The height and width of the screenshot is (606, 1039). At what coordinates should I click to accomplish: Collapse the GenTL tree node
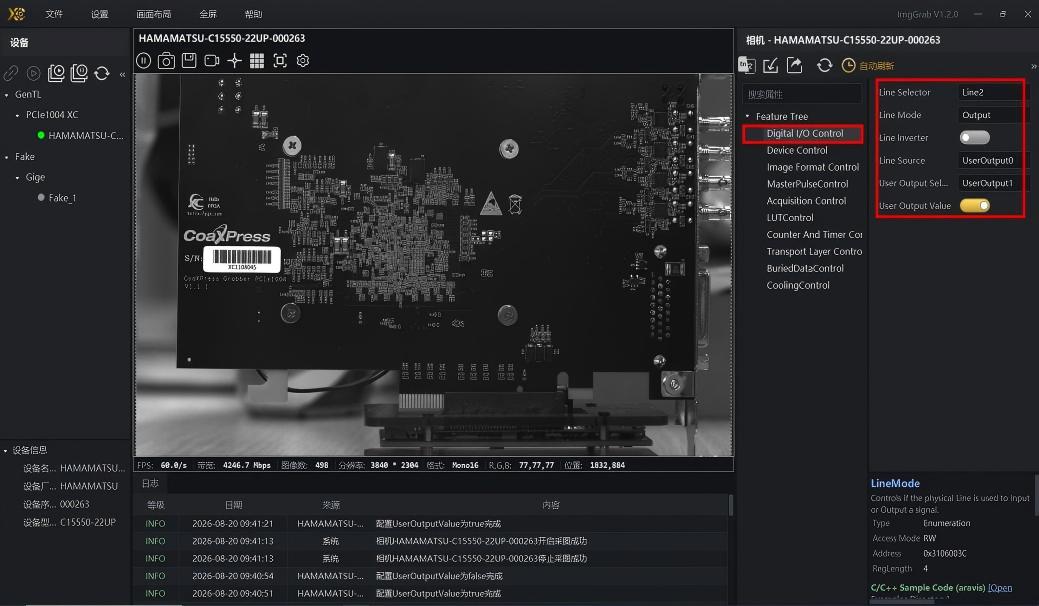point(7,95)
